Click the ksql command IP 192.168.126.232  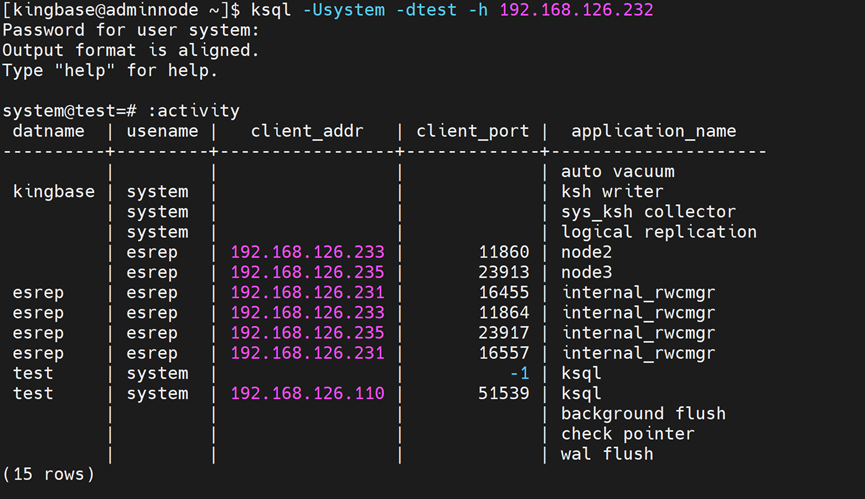tap(576, 10)
